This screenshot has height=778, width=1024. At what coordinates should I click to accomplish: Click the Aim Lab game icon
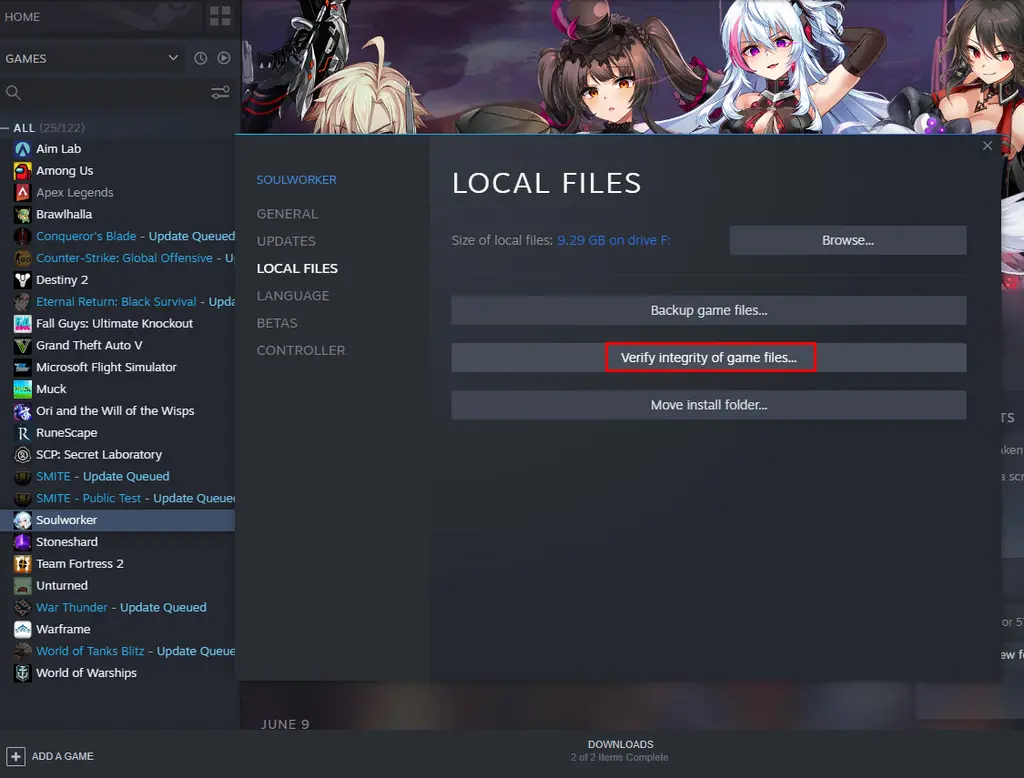[22, 149]
